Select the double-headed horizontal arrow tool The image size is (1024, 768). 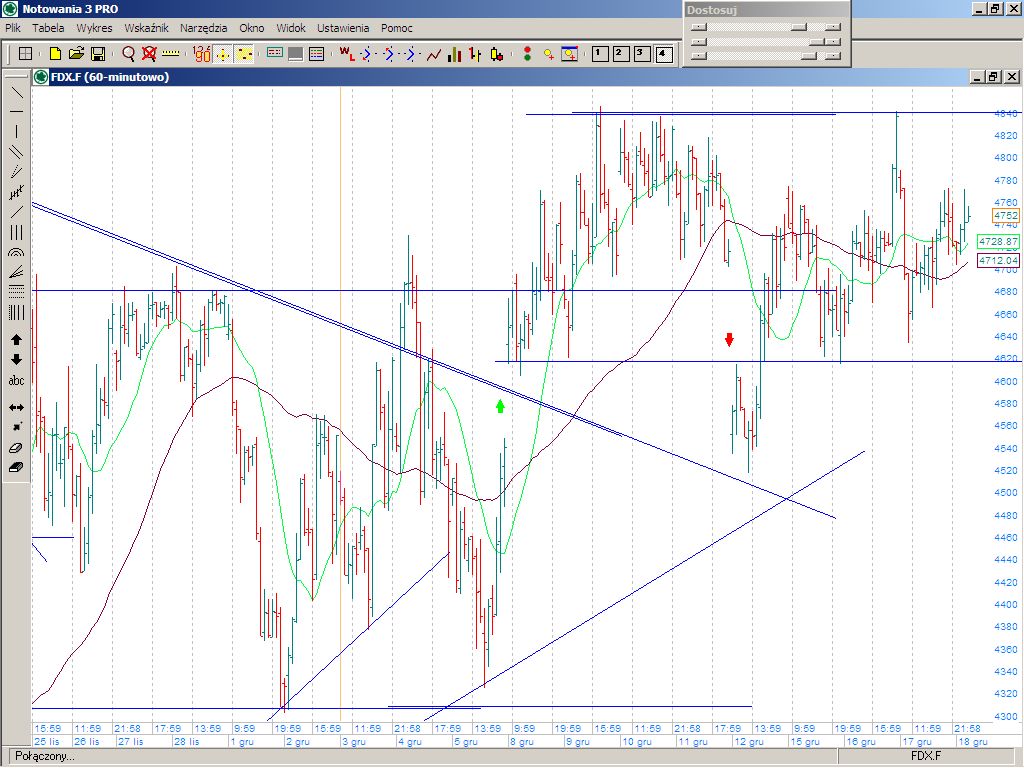(16, 408)
